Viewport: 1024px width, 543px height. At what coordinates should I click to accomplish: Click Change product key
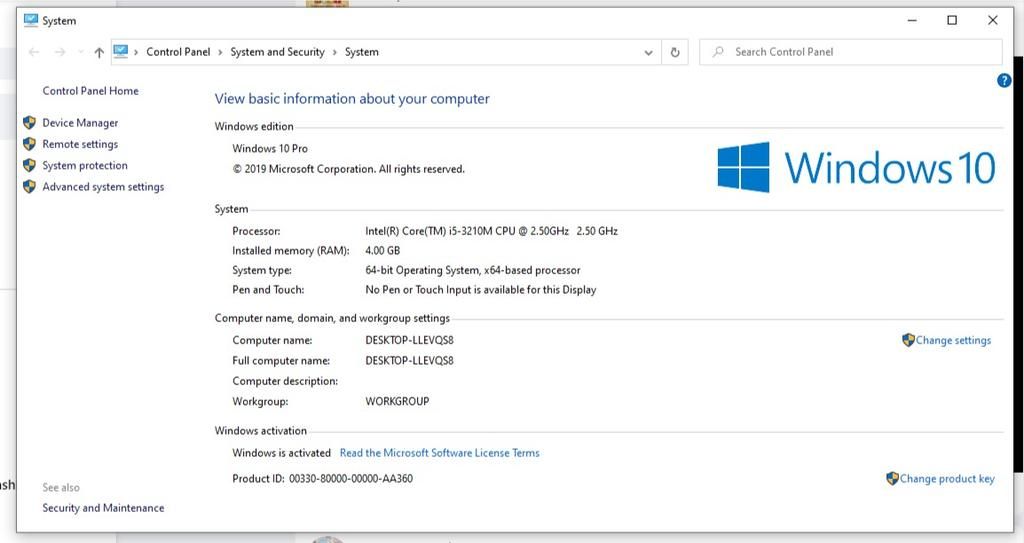pos(947,479)
